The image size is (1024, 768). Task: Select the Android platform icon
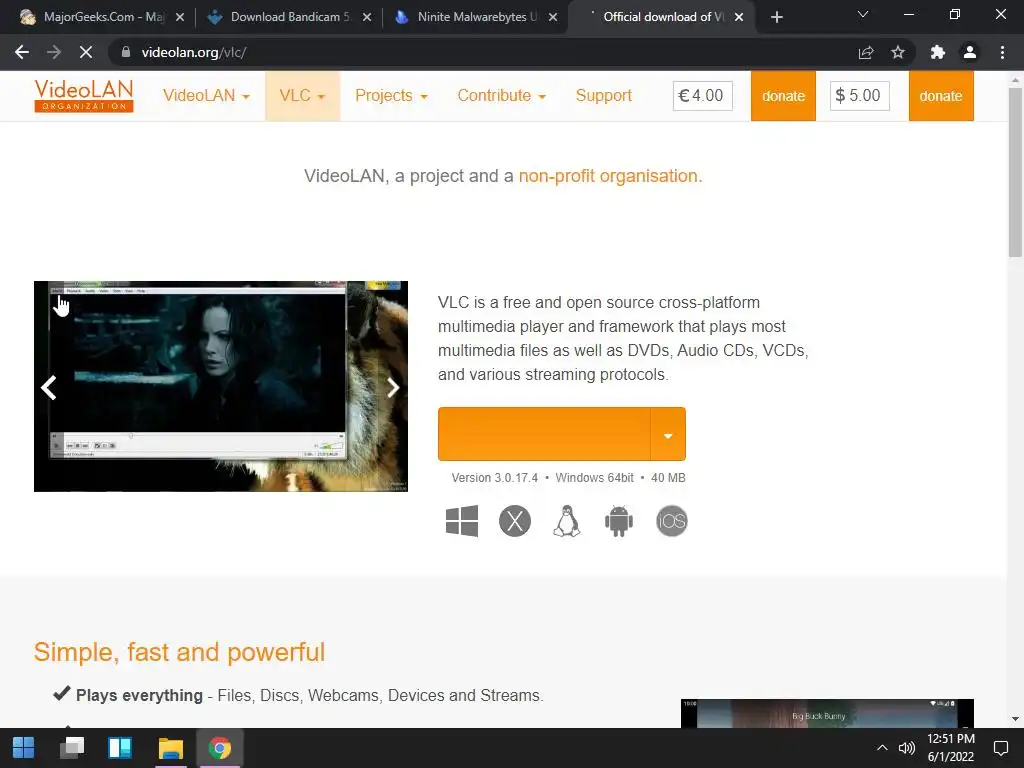(619, 521)
